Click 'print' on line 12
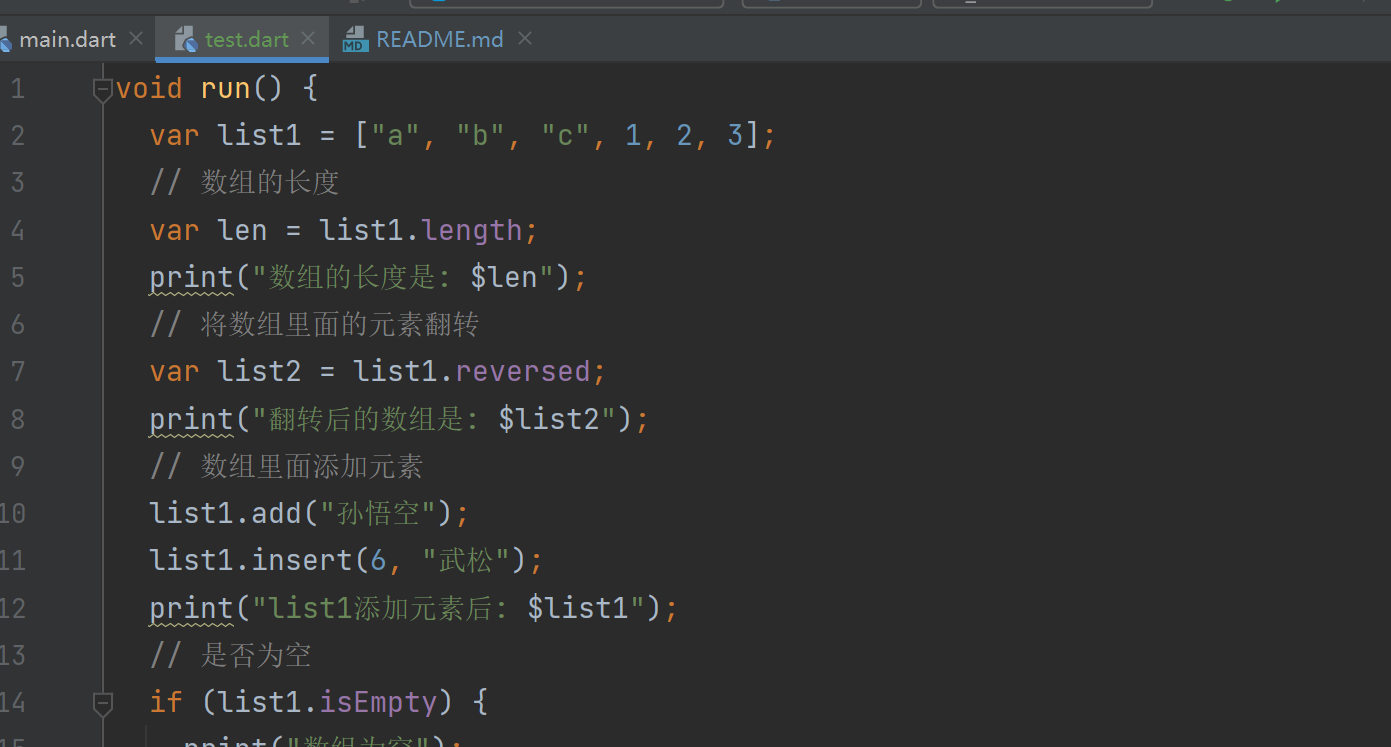This screenshot has height=747, width=1391. pyautogui.click(x=191, y=608)
